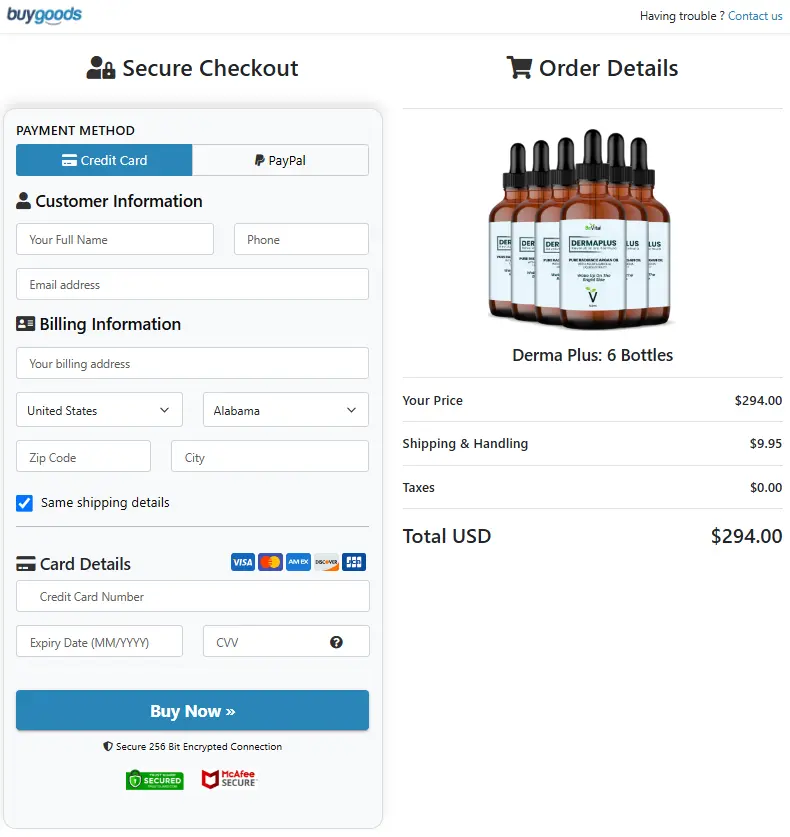
Task: Click the Email address input field
Action: [x=192, y=284]
